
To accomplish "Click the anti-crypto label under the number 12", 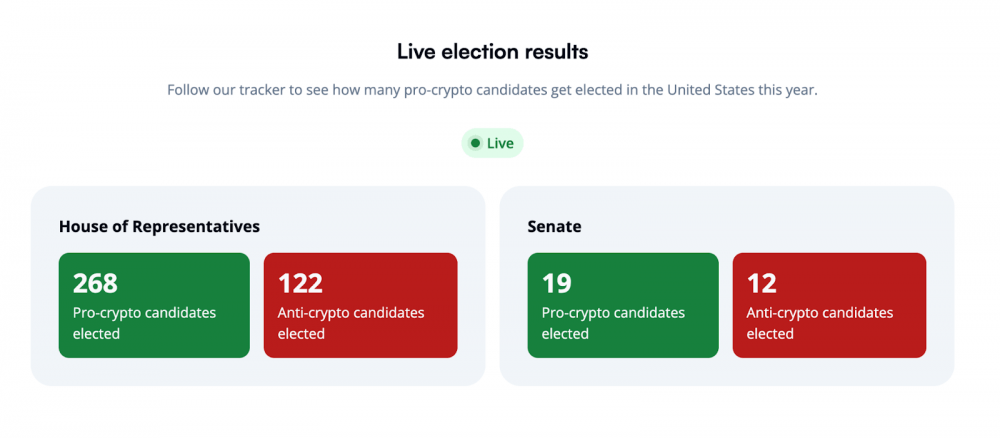I will 820,323.
